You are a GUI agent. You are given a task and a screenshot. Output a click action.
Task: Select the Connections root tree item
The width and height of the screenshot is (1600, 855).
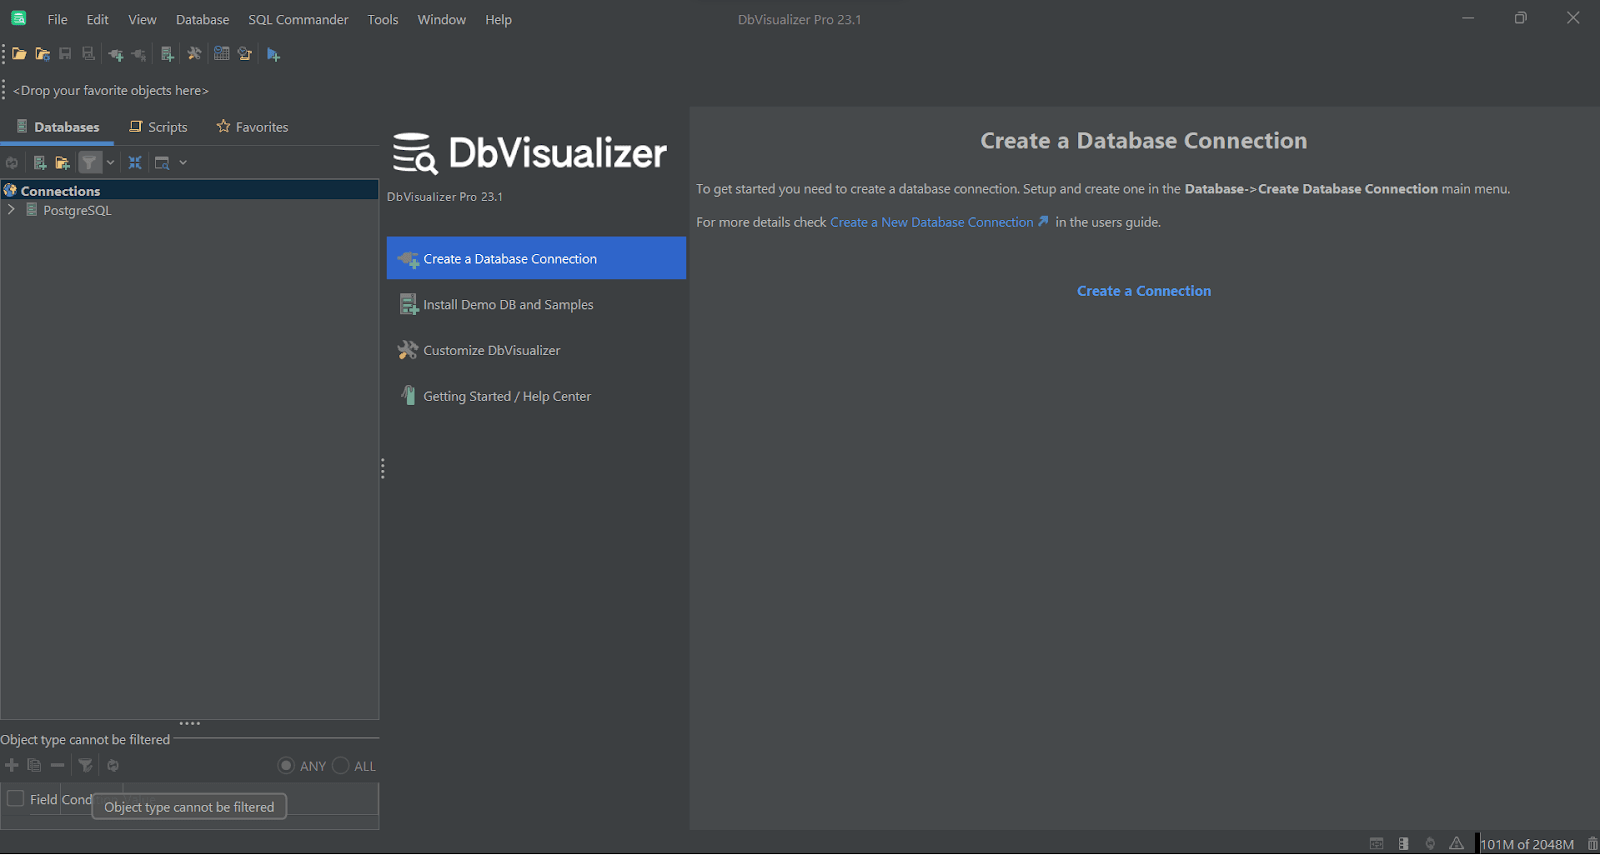point(60,191)
